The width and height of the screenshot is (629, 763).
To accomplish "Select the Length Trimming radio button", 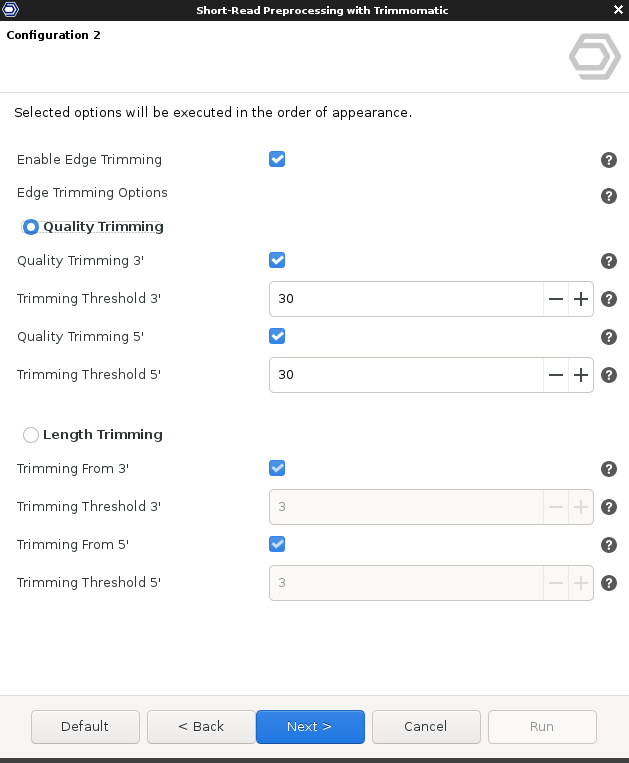I will pyautogui.click(x=31, y=435).
